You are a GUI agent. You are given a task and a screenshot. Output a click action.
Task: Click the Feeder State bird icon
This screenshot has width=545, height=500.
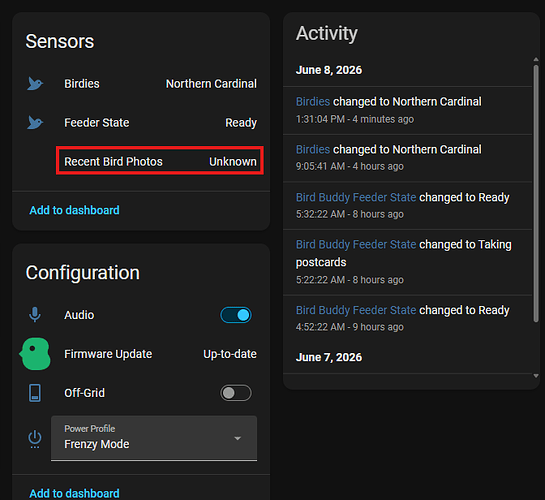(x=35, y=123)
